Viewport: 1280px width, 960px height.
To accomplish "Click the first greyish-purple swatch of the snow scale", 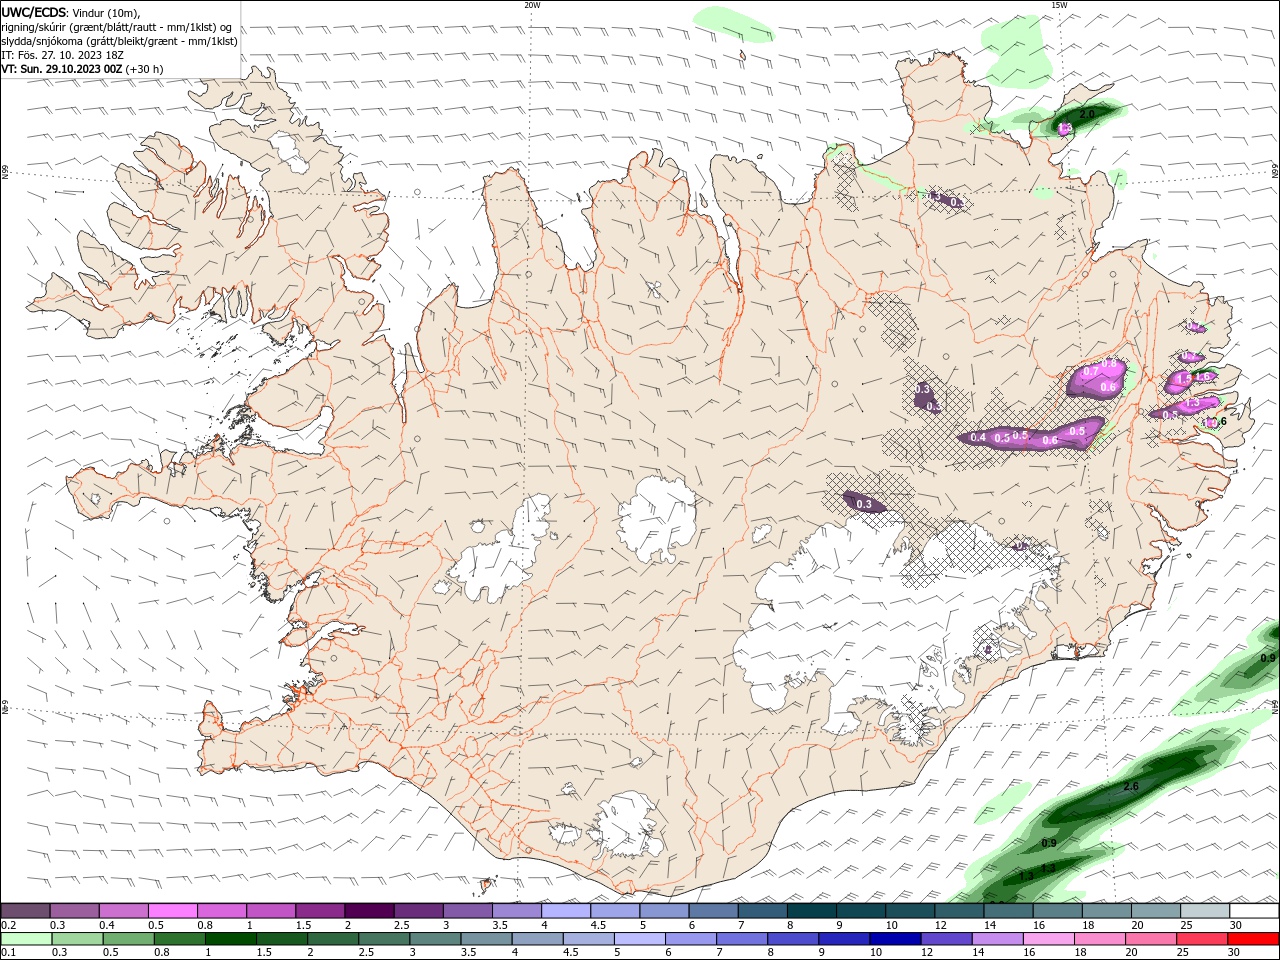I will (x=25, y=911).
